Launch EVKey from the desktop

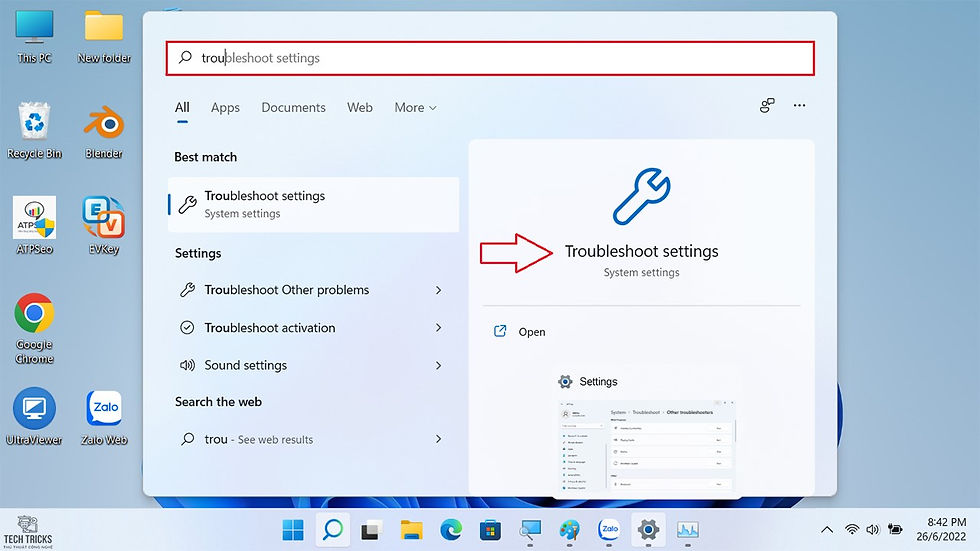point(104,226)
